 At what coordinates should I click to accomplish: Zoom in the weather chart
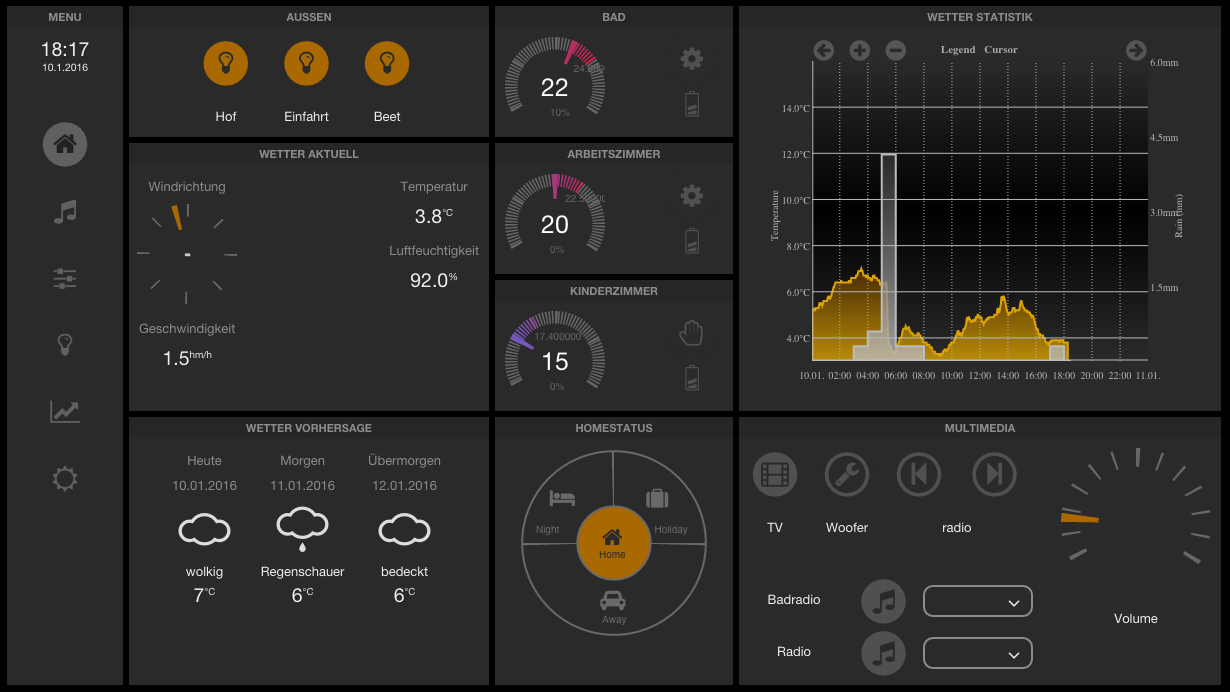pos(860,50)
